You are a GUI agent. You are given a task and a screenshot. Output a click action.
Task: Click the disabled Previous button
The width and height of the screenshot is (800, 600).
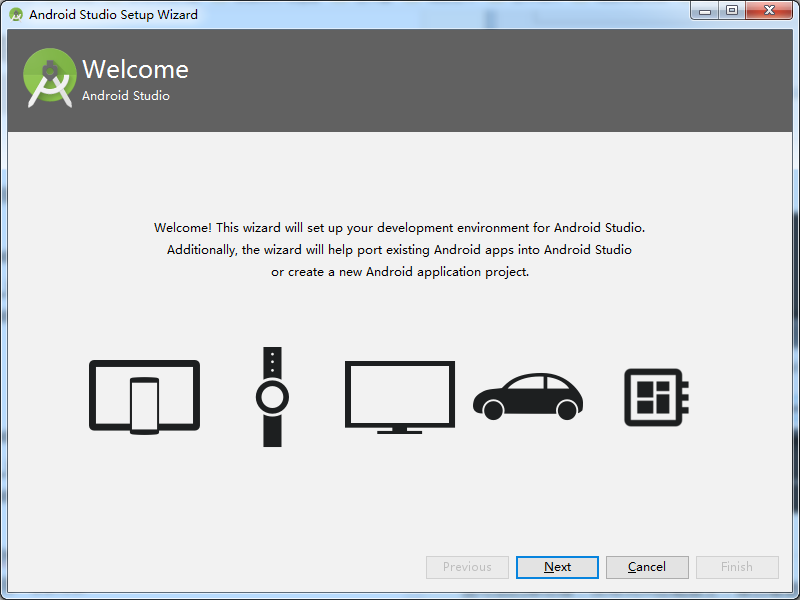467,567
